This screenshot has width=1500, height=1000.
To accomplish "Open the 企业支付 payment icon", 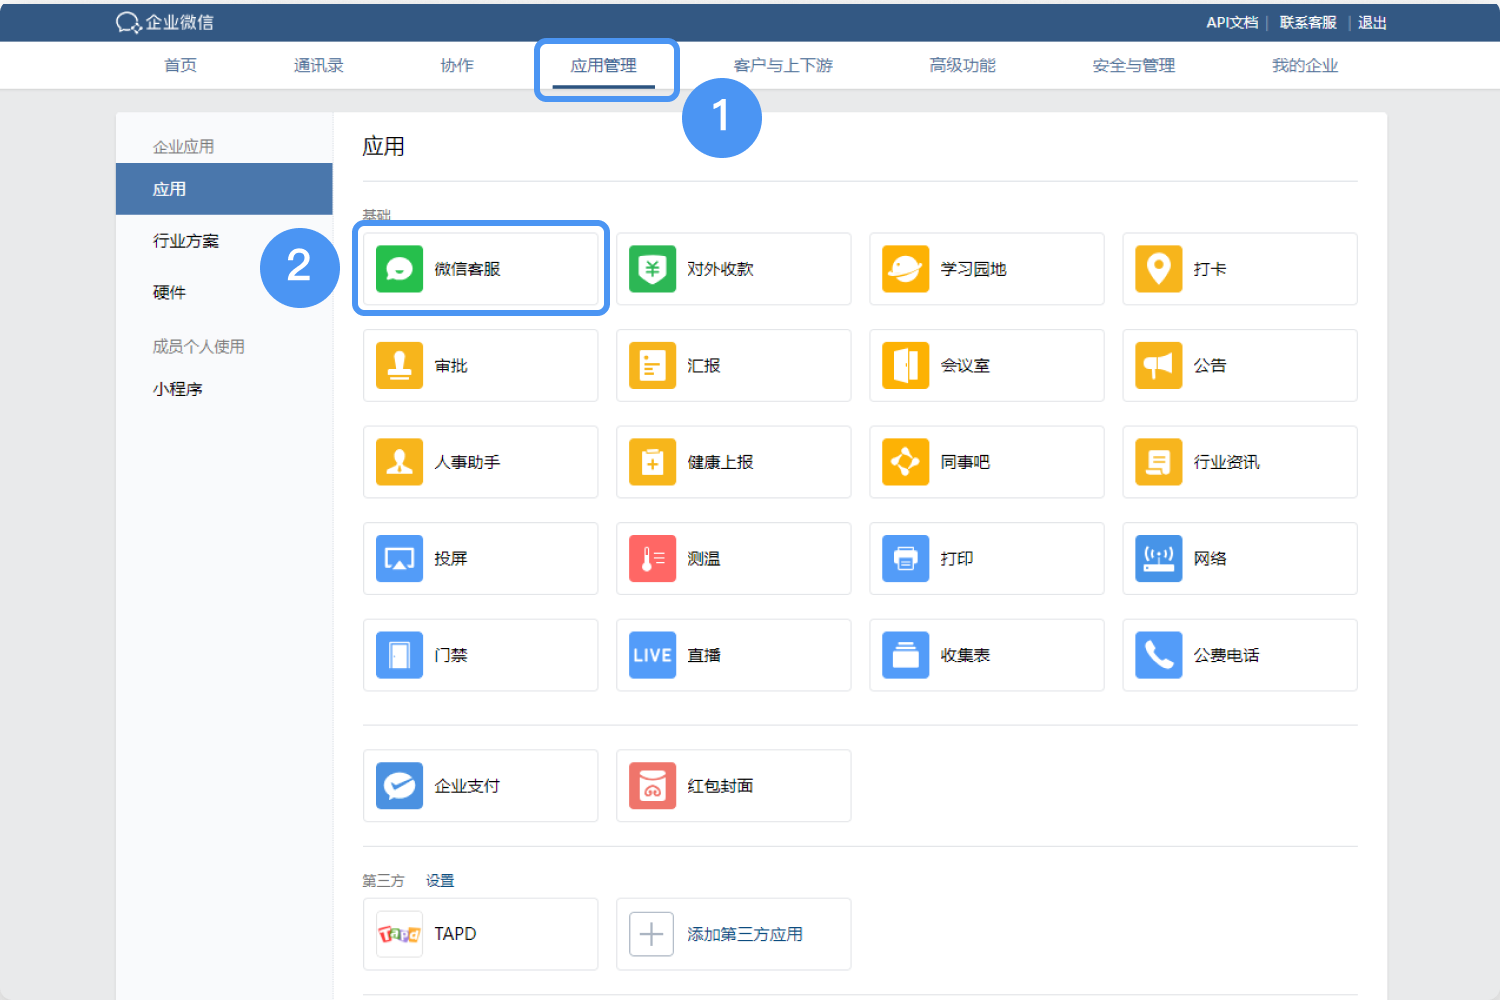I will (x=399, y=786).
